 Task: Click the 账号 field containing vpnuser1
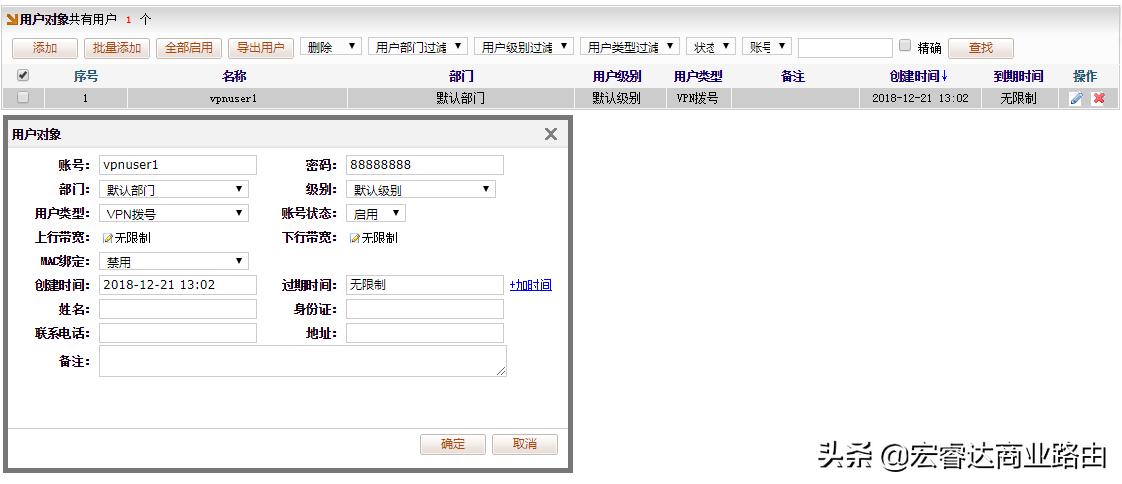(x=177, y=165)
